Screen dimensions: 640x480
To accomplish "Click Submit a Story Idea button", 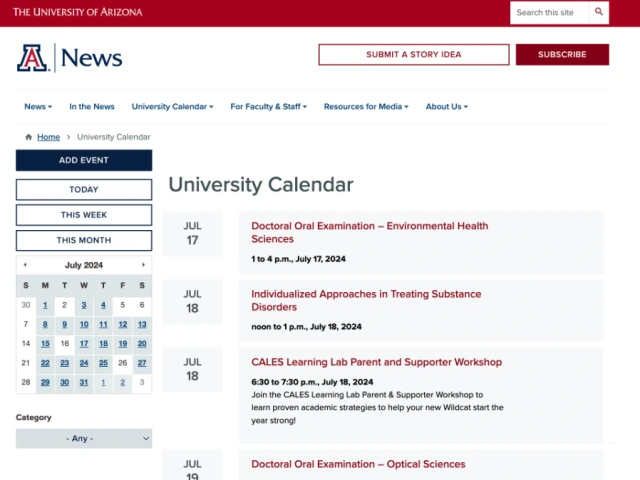I will point(414,54).
